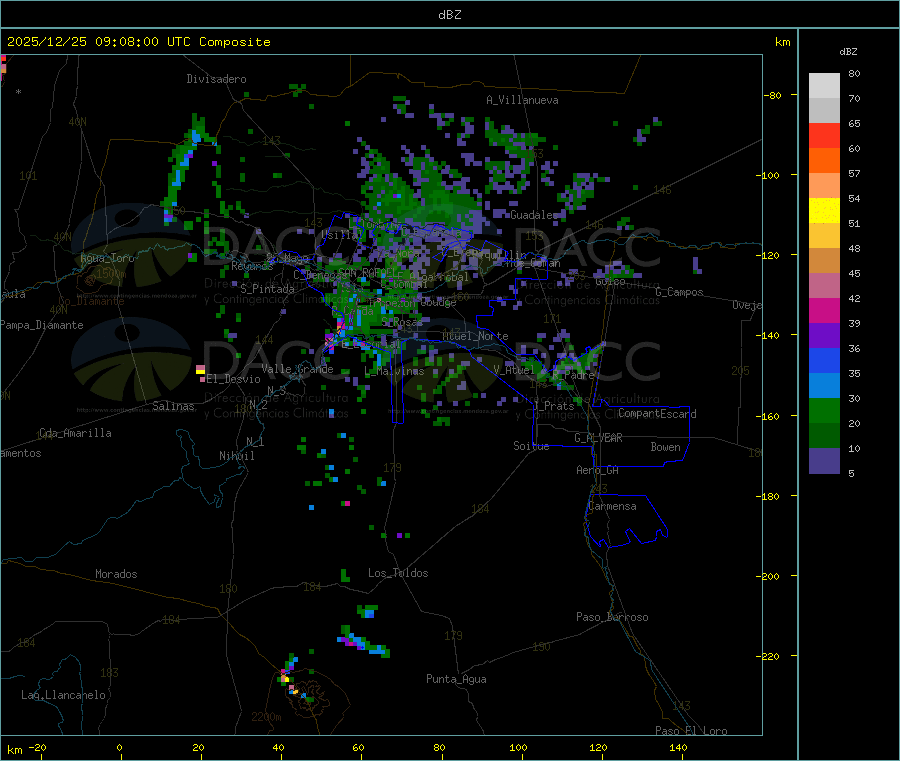Click the 42 dBZ magenta legend swatch

coord(824,310)
